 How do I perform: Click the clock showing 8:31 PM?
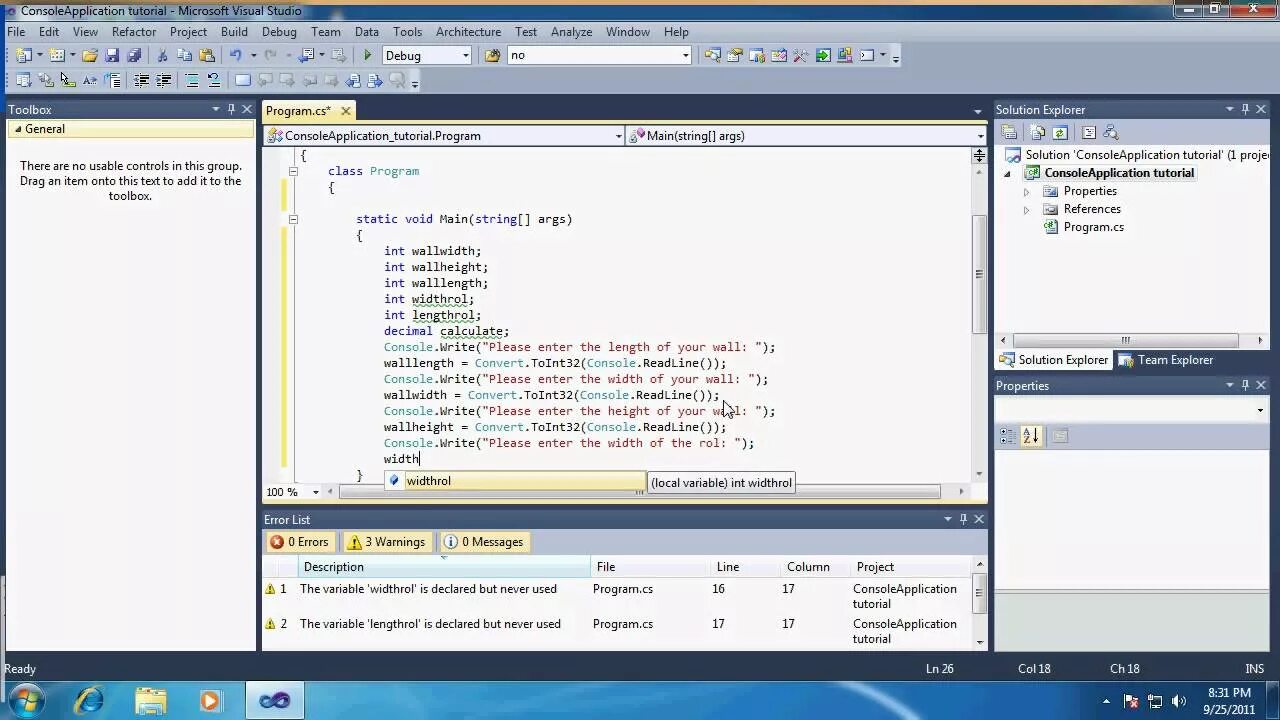(x=1229, y=692)
